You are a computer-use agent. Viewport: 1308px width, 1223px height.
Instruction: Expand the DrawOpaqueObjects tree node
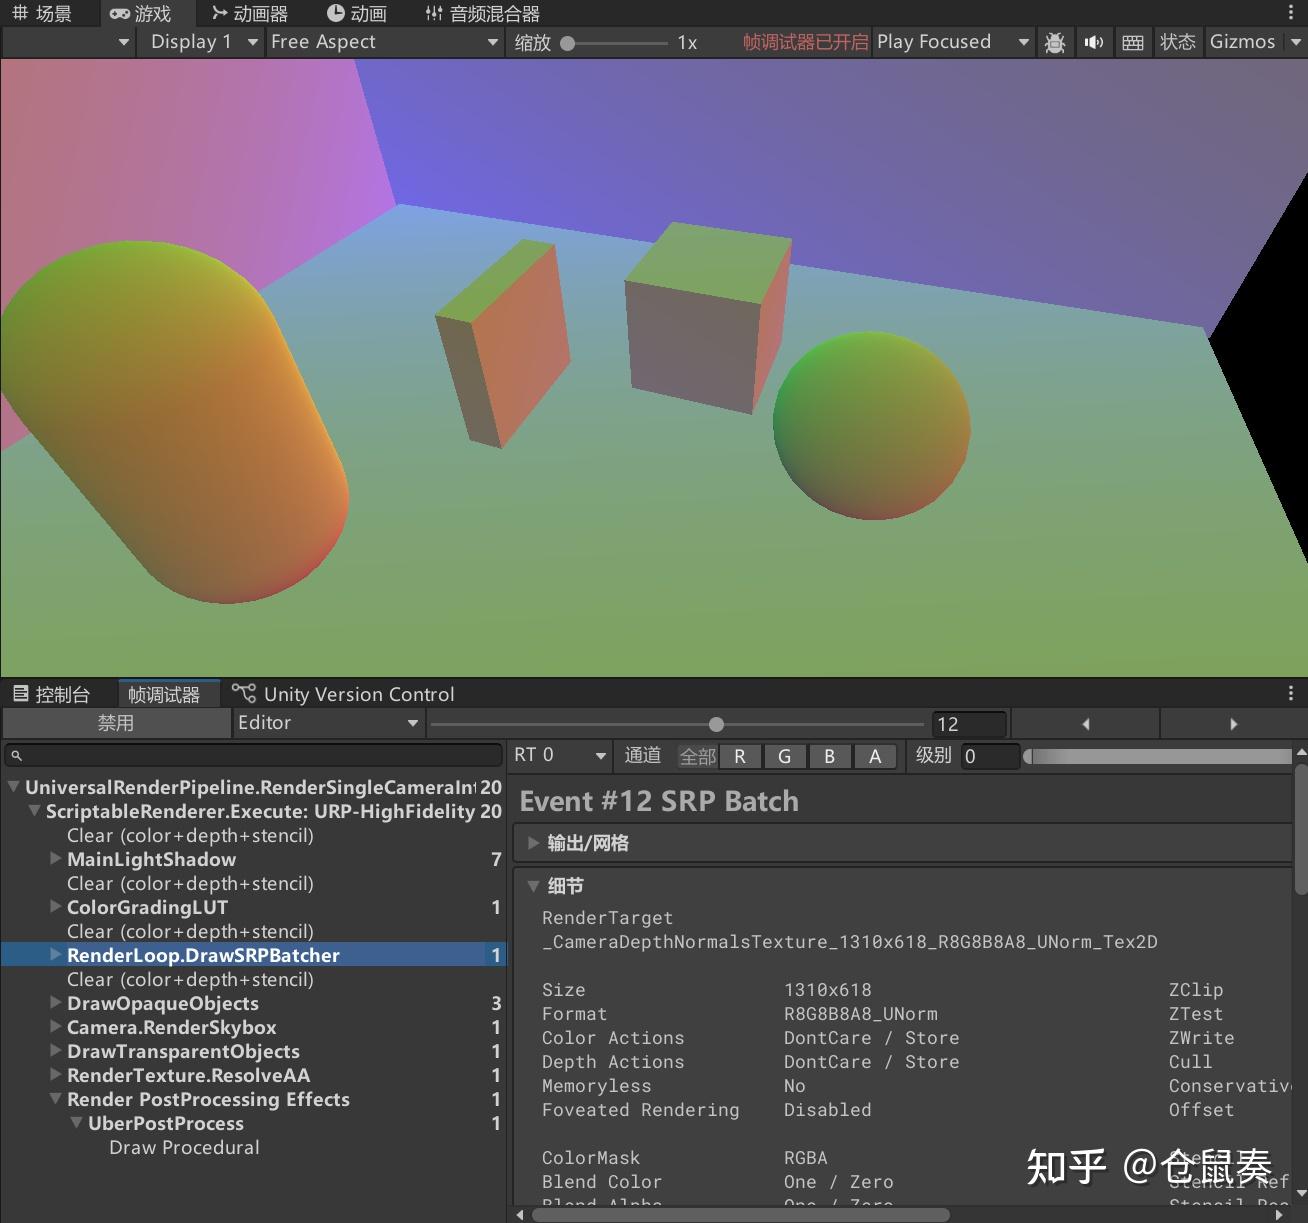click(56, 1003)
